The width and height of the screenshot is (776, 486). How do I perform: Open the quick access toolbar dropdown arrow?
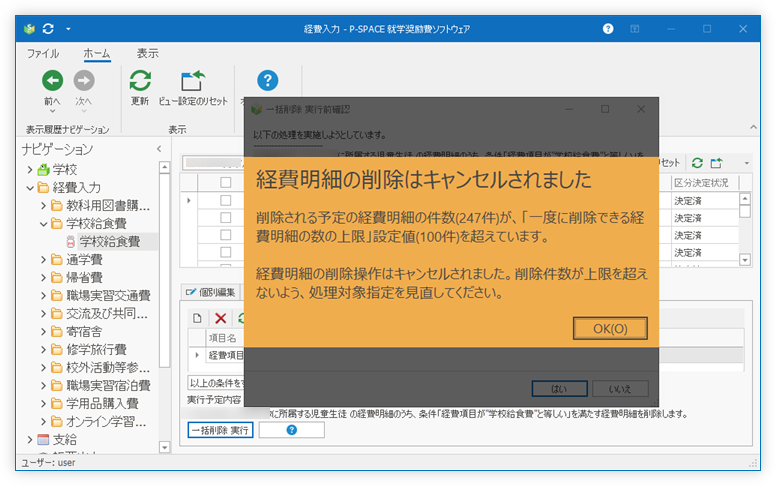tap(68, 29)
